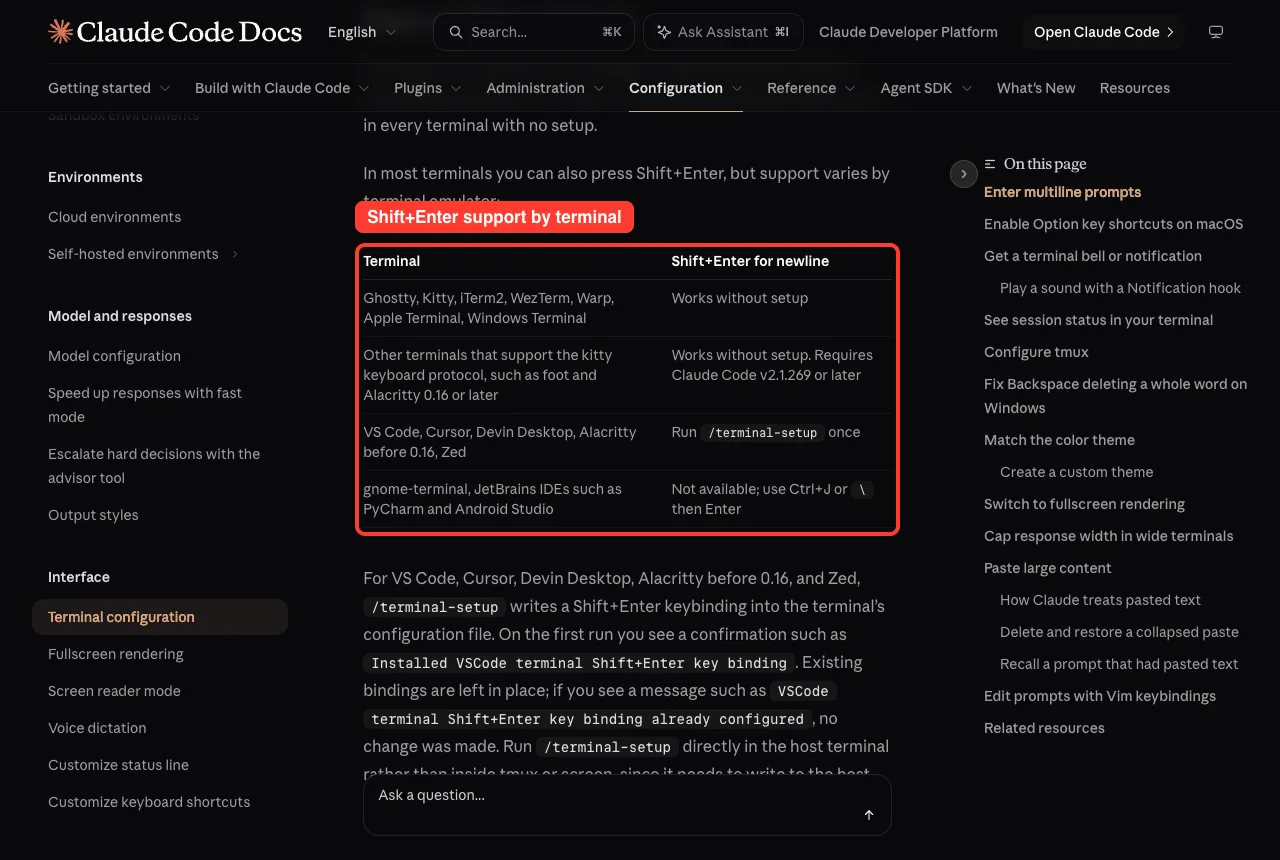Image resolution: width=1280 pixels, height=860 pixels.
Task: Open the Fullscreen rendering sidebar page
Action: 116,654
